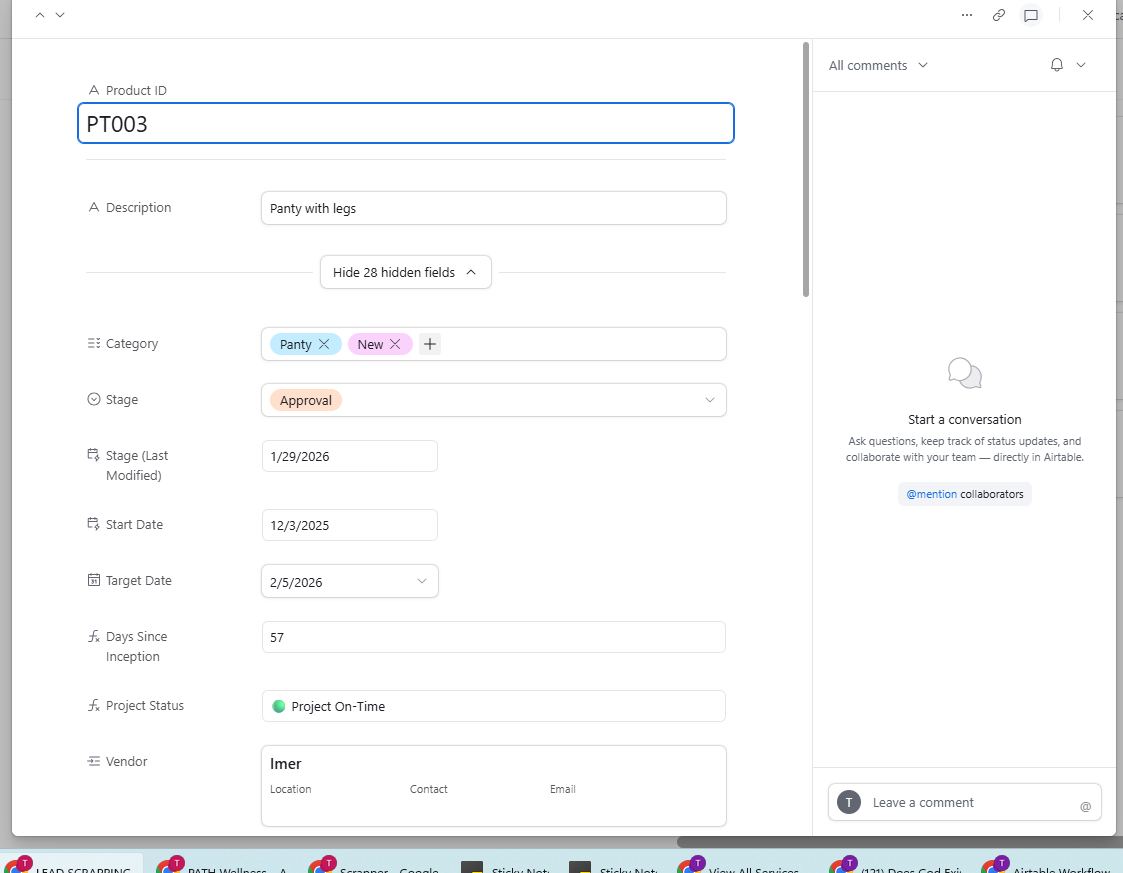Go to previous record with up chevron

[x=40, y=15]
